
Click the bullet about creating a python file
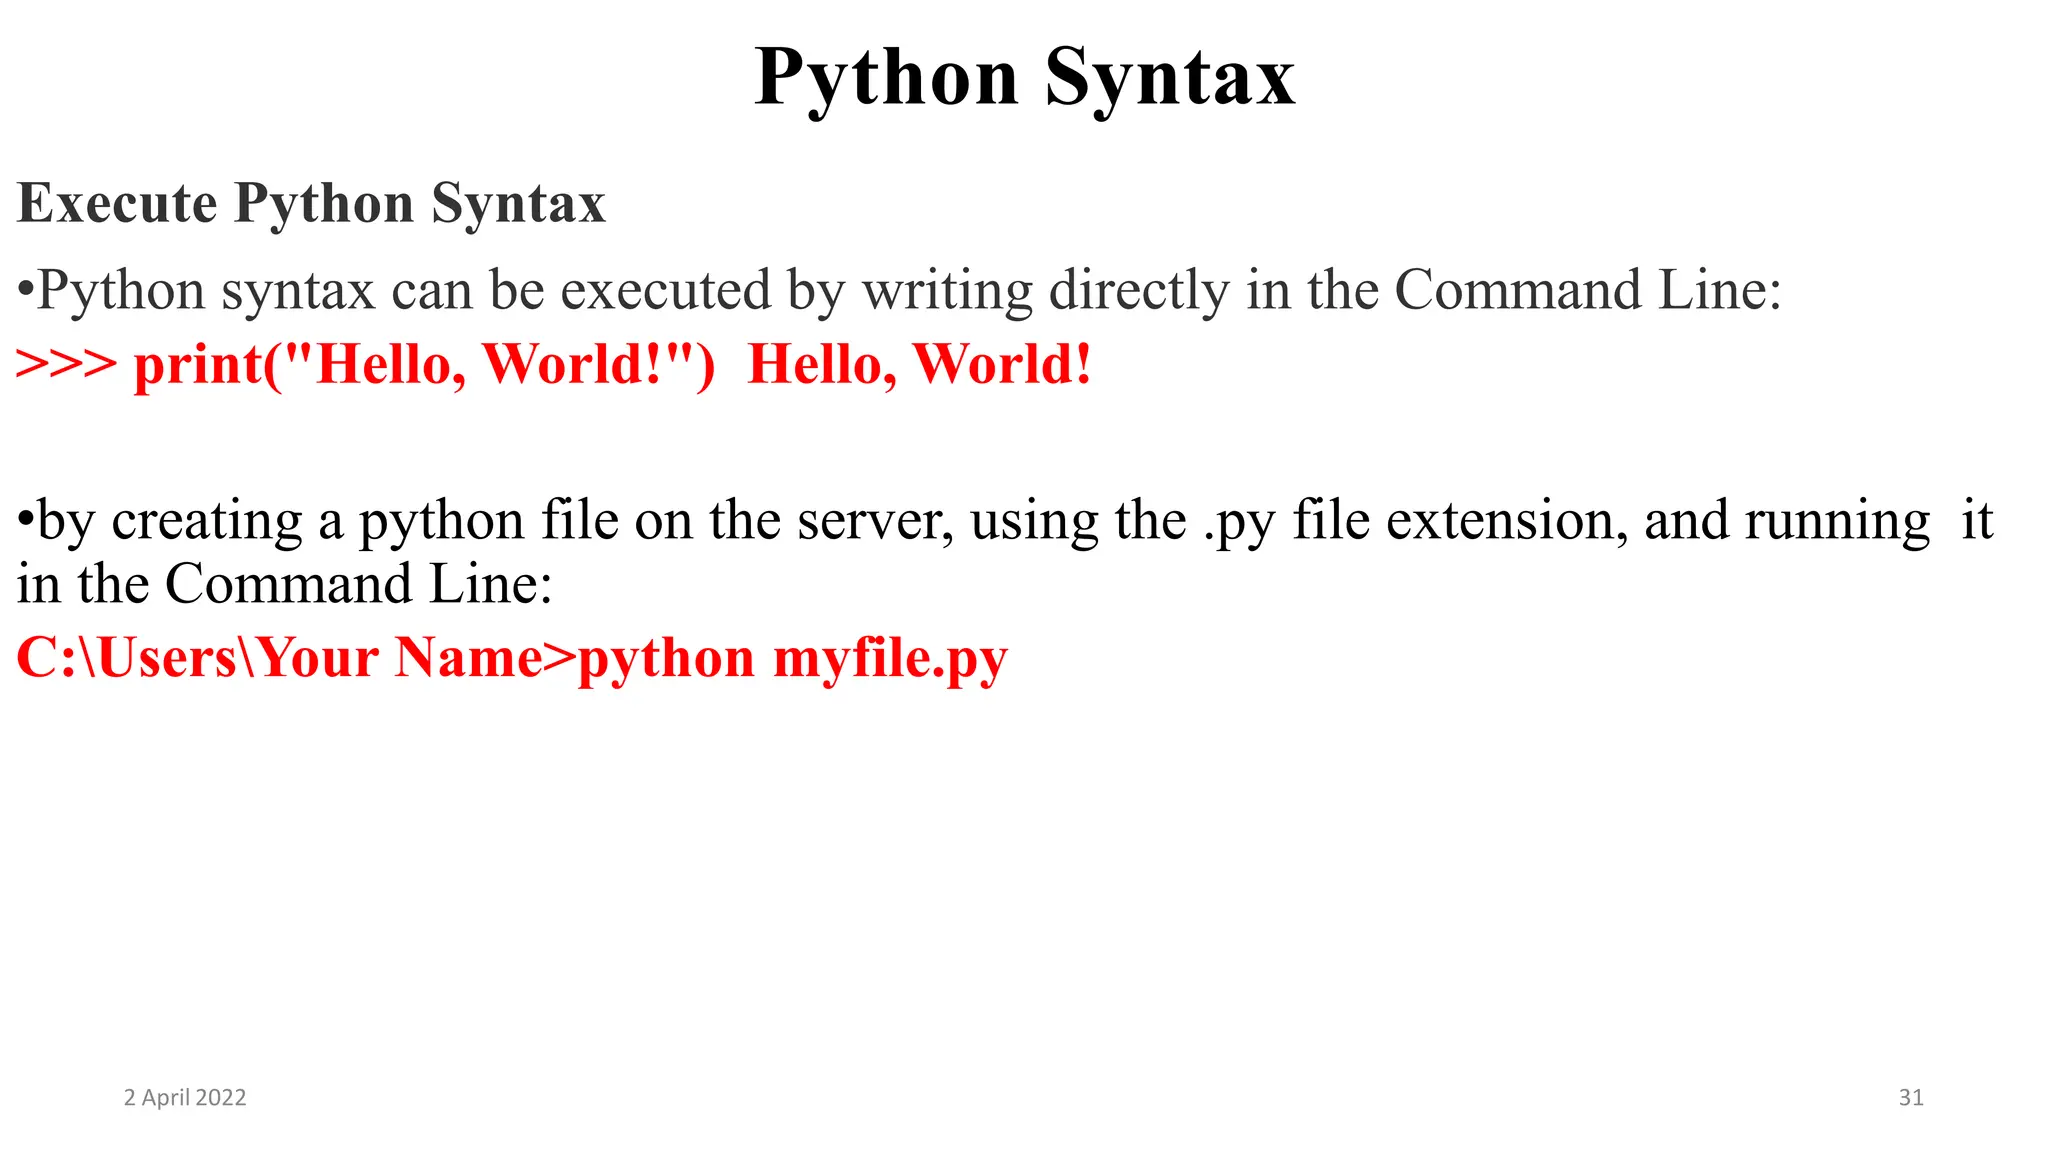[x=1005, y=521]
